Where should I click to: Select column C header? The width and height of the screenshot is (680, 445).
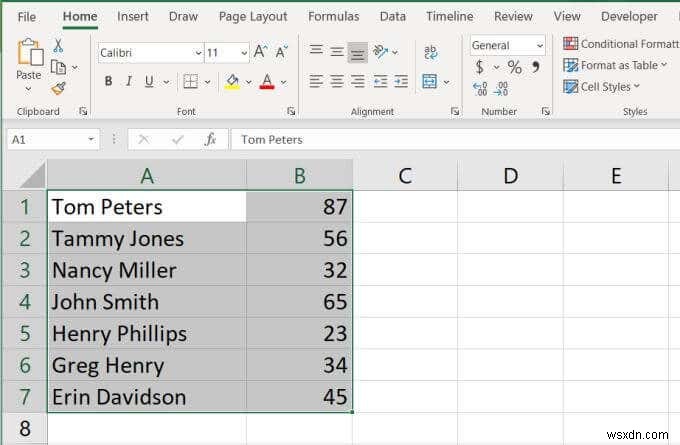(405, 176)
